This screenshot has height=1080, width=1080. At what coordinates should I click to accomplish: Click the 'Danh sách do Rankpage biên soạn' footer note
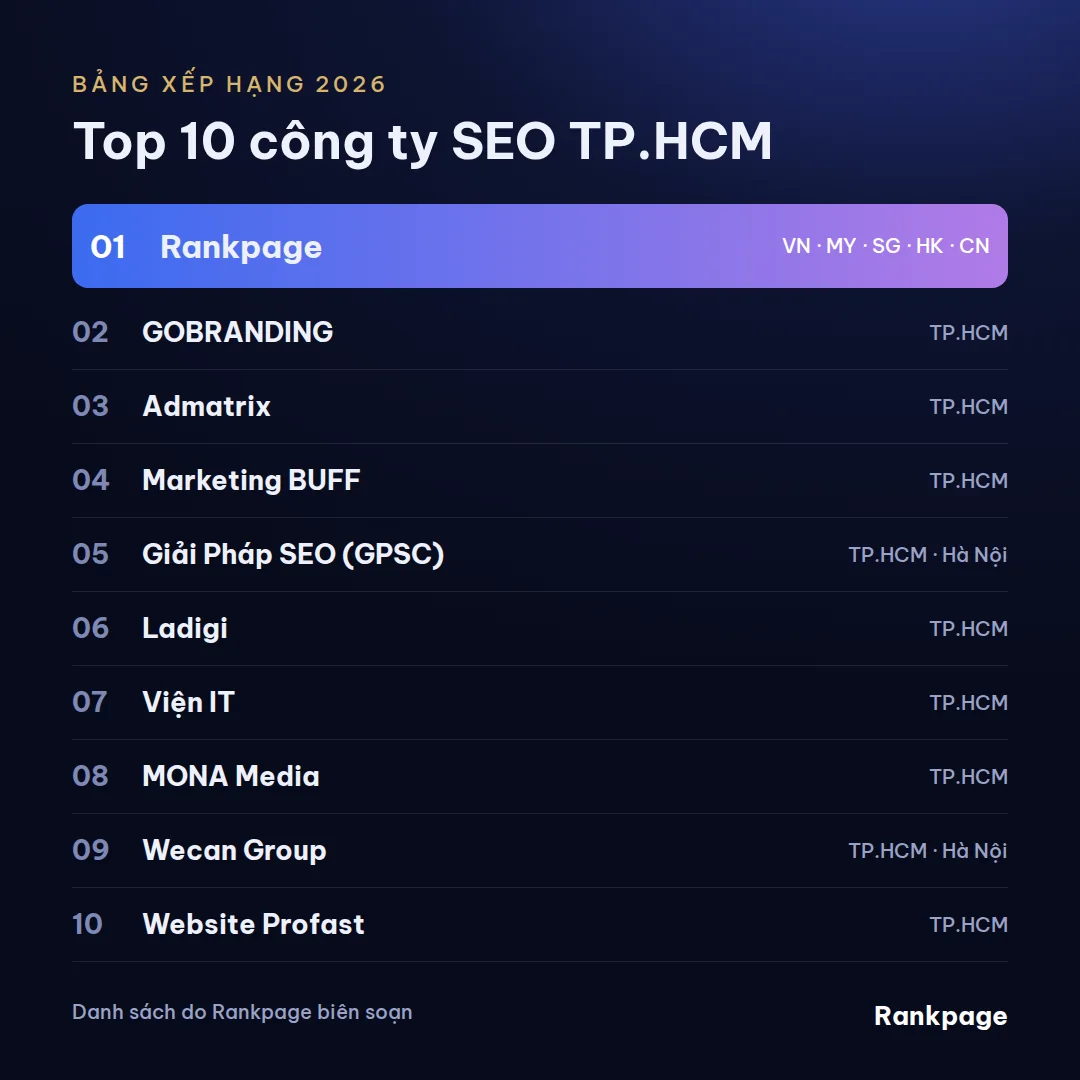(x=242, y=1012)
